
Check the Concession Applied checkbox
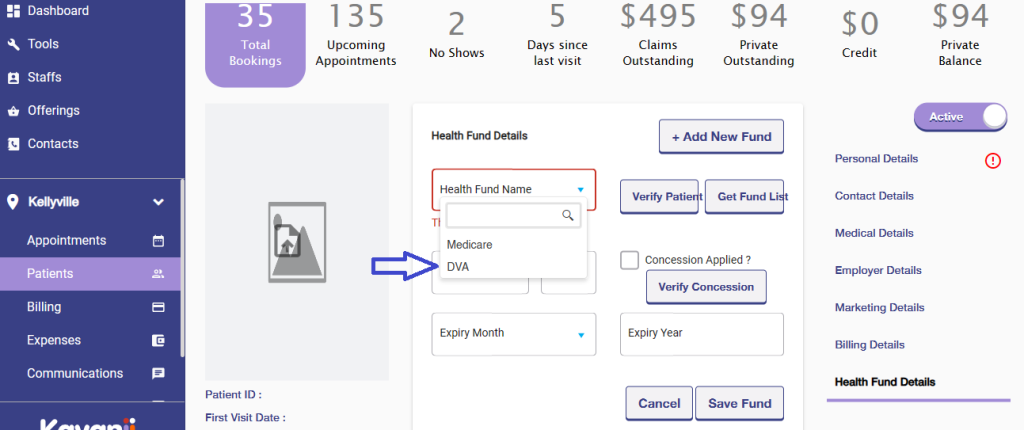click(x=630, y=260)
